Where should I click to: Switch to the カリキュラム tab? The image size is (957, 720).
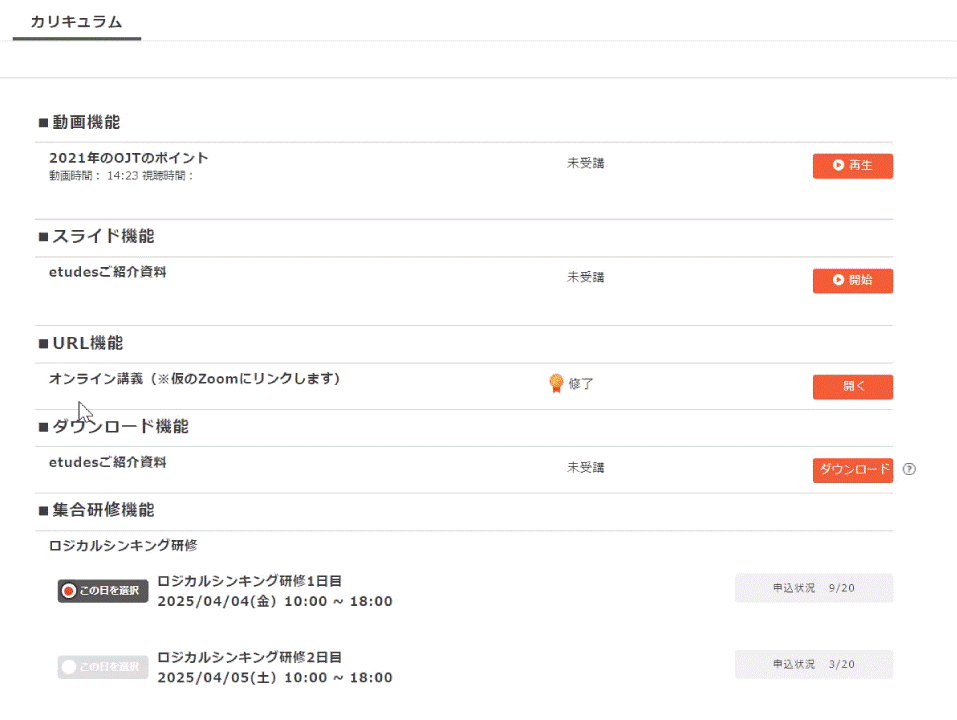click(x=76, y=22)
